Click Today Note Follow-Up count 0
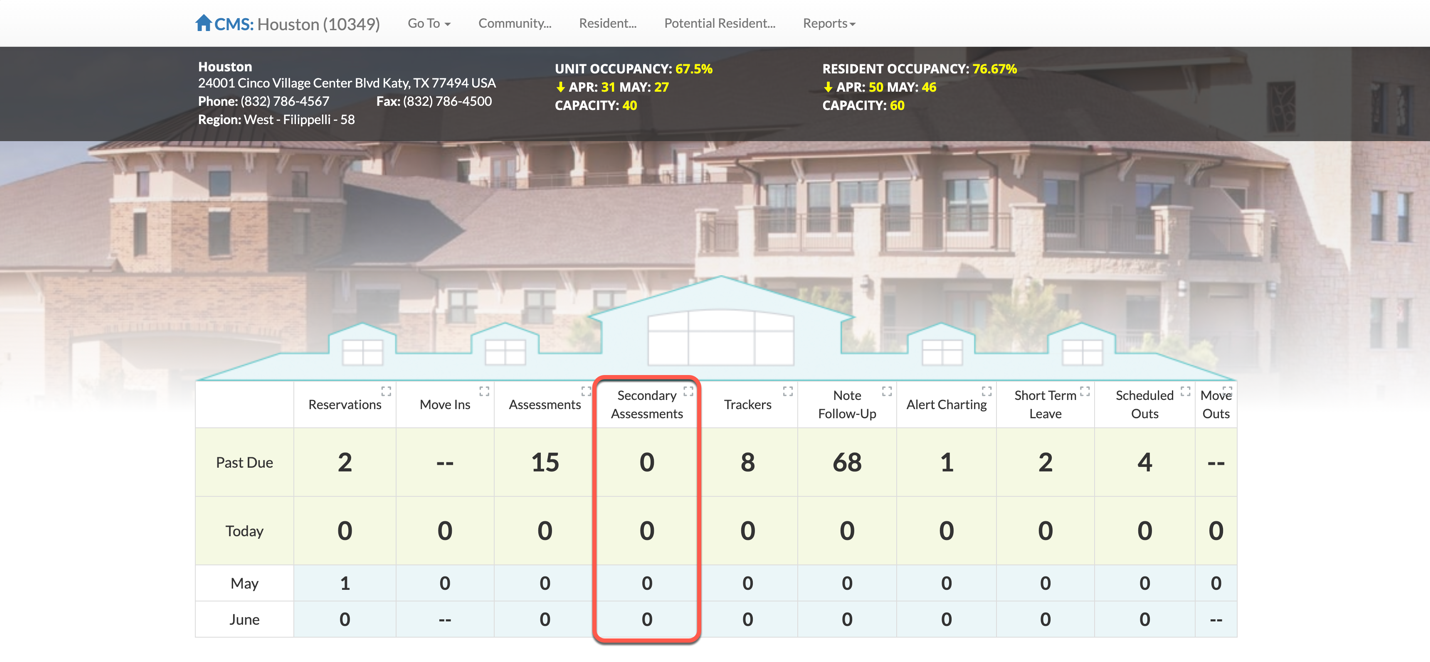Screen dimensions: 1430x662 point(847,531)
